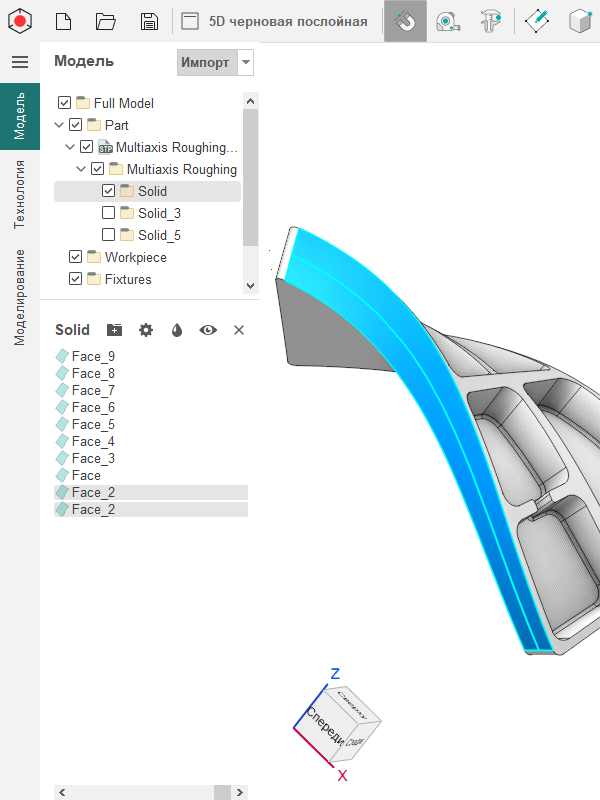Switch to the Технология tab
Screen dimensions: 600x800
19,194
